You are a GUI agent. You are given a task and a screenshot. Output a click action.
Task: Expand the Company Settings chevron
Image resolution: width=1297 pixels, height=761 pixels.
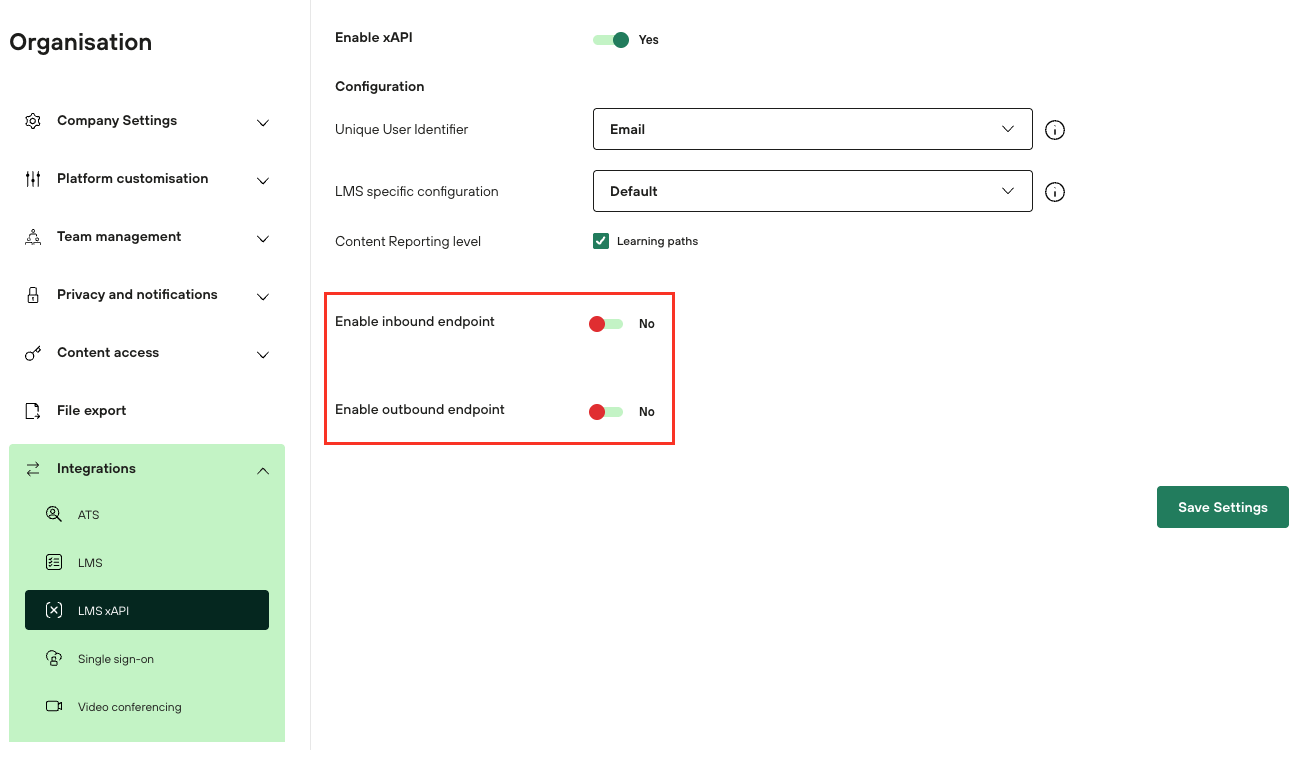pyautogui.click(x=263, y=123)
